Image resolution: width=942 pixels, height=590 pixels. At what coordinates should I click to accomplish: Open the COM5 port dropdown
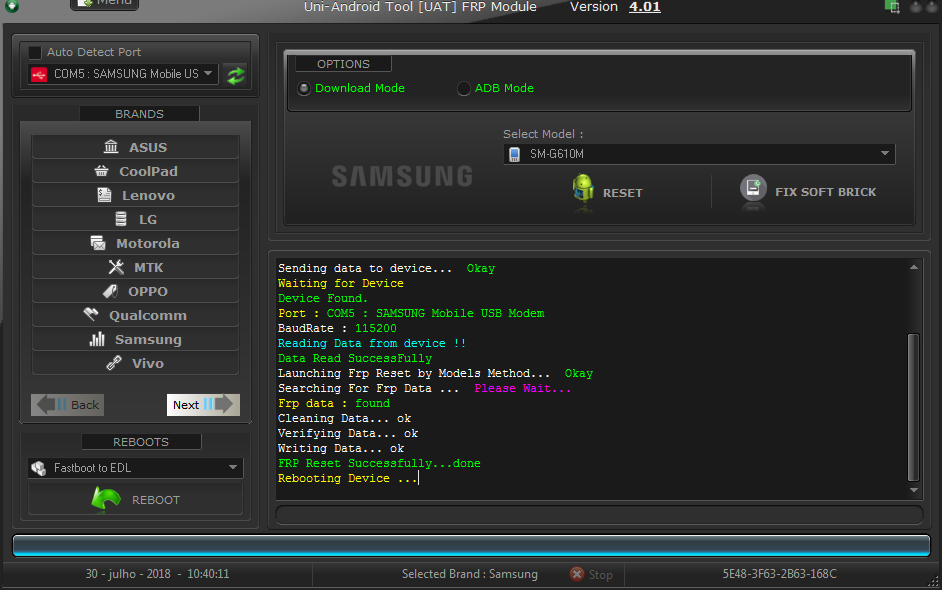point(123,75)
